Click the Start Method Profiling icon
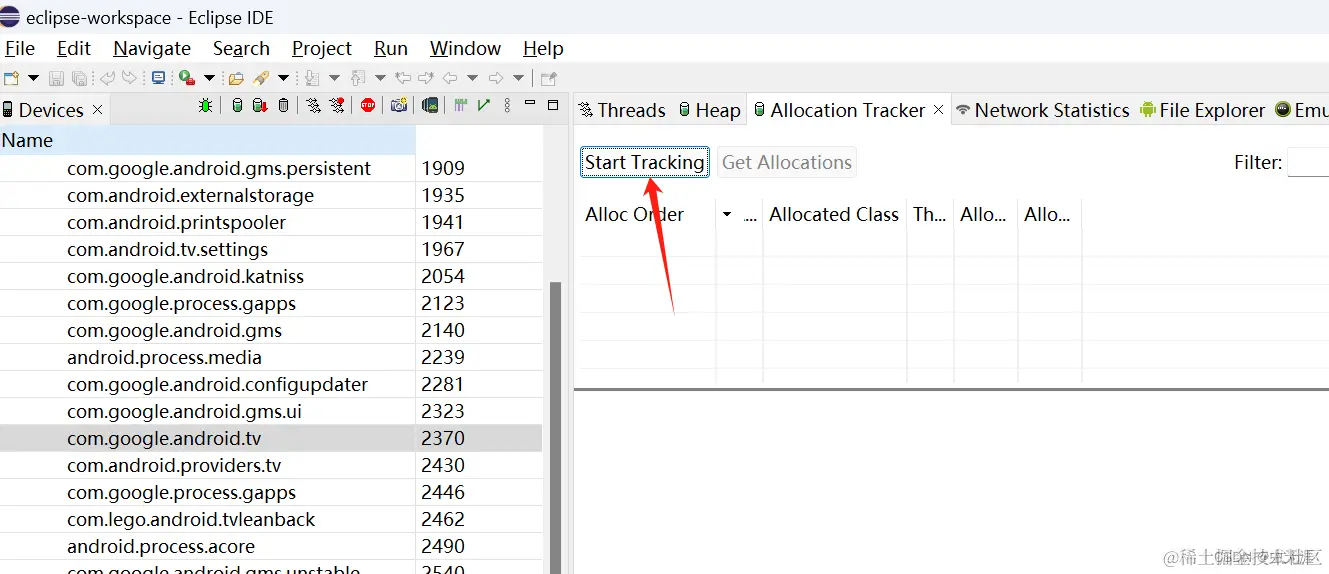This screenshot has height=574, width=1329. tap(337, 105)
